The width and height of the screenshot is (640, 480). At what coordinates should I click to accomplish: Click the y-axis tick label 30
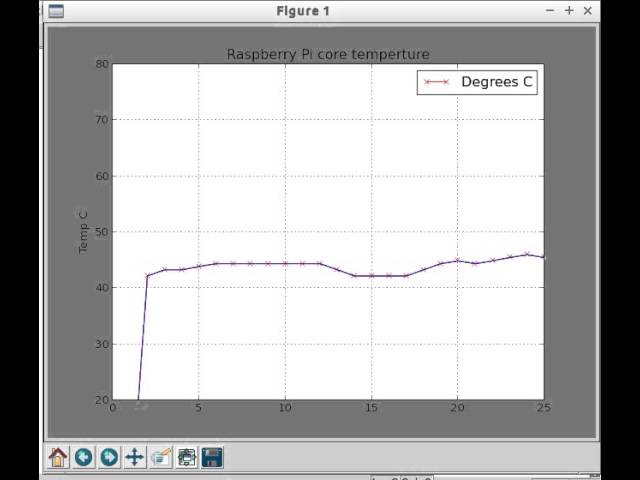(x=102, y=344)
